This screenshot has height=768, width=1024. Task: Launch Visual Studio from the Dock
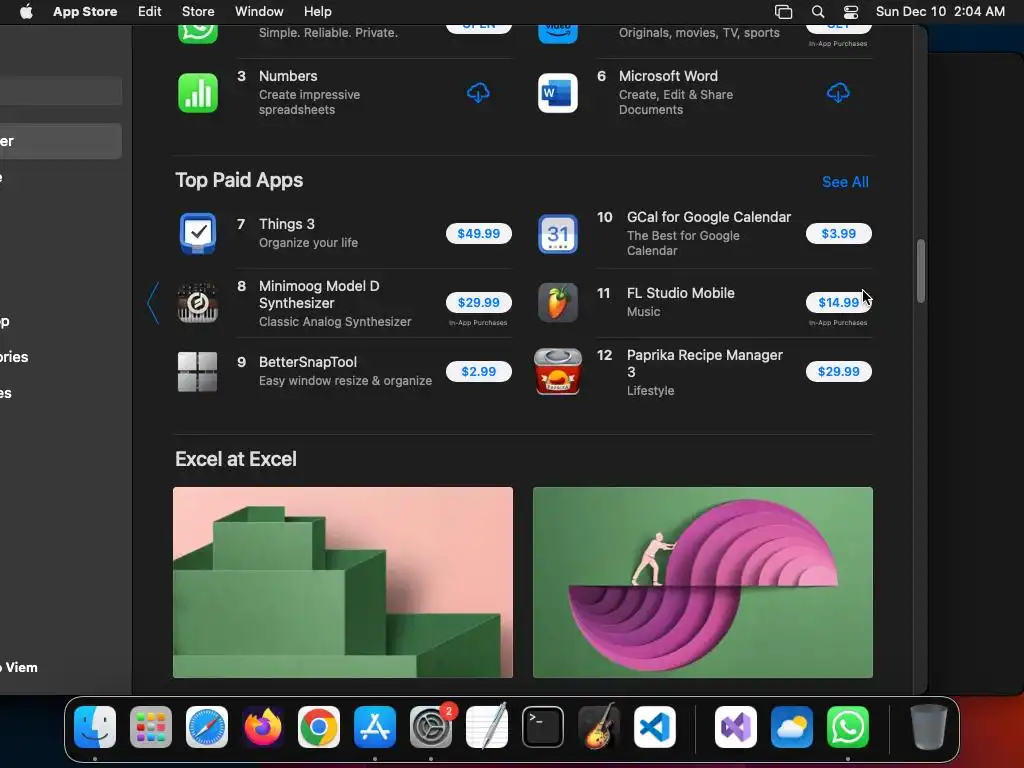[x=736, y=727]
